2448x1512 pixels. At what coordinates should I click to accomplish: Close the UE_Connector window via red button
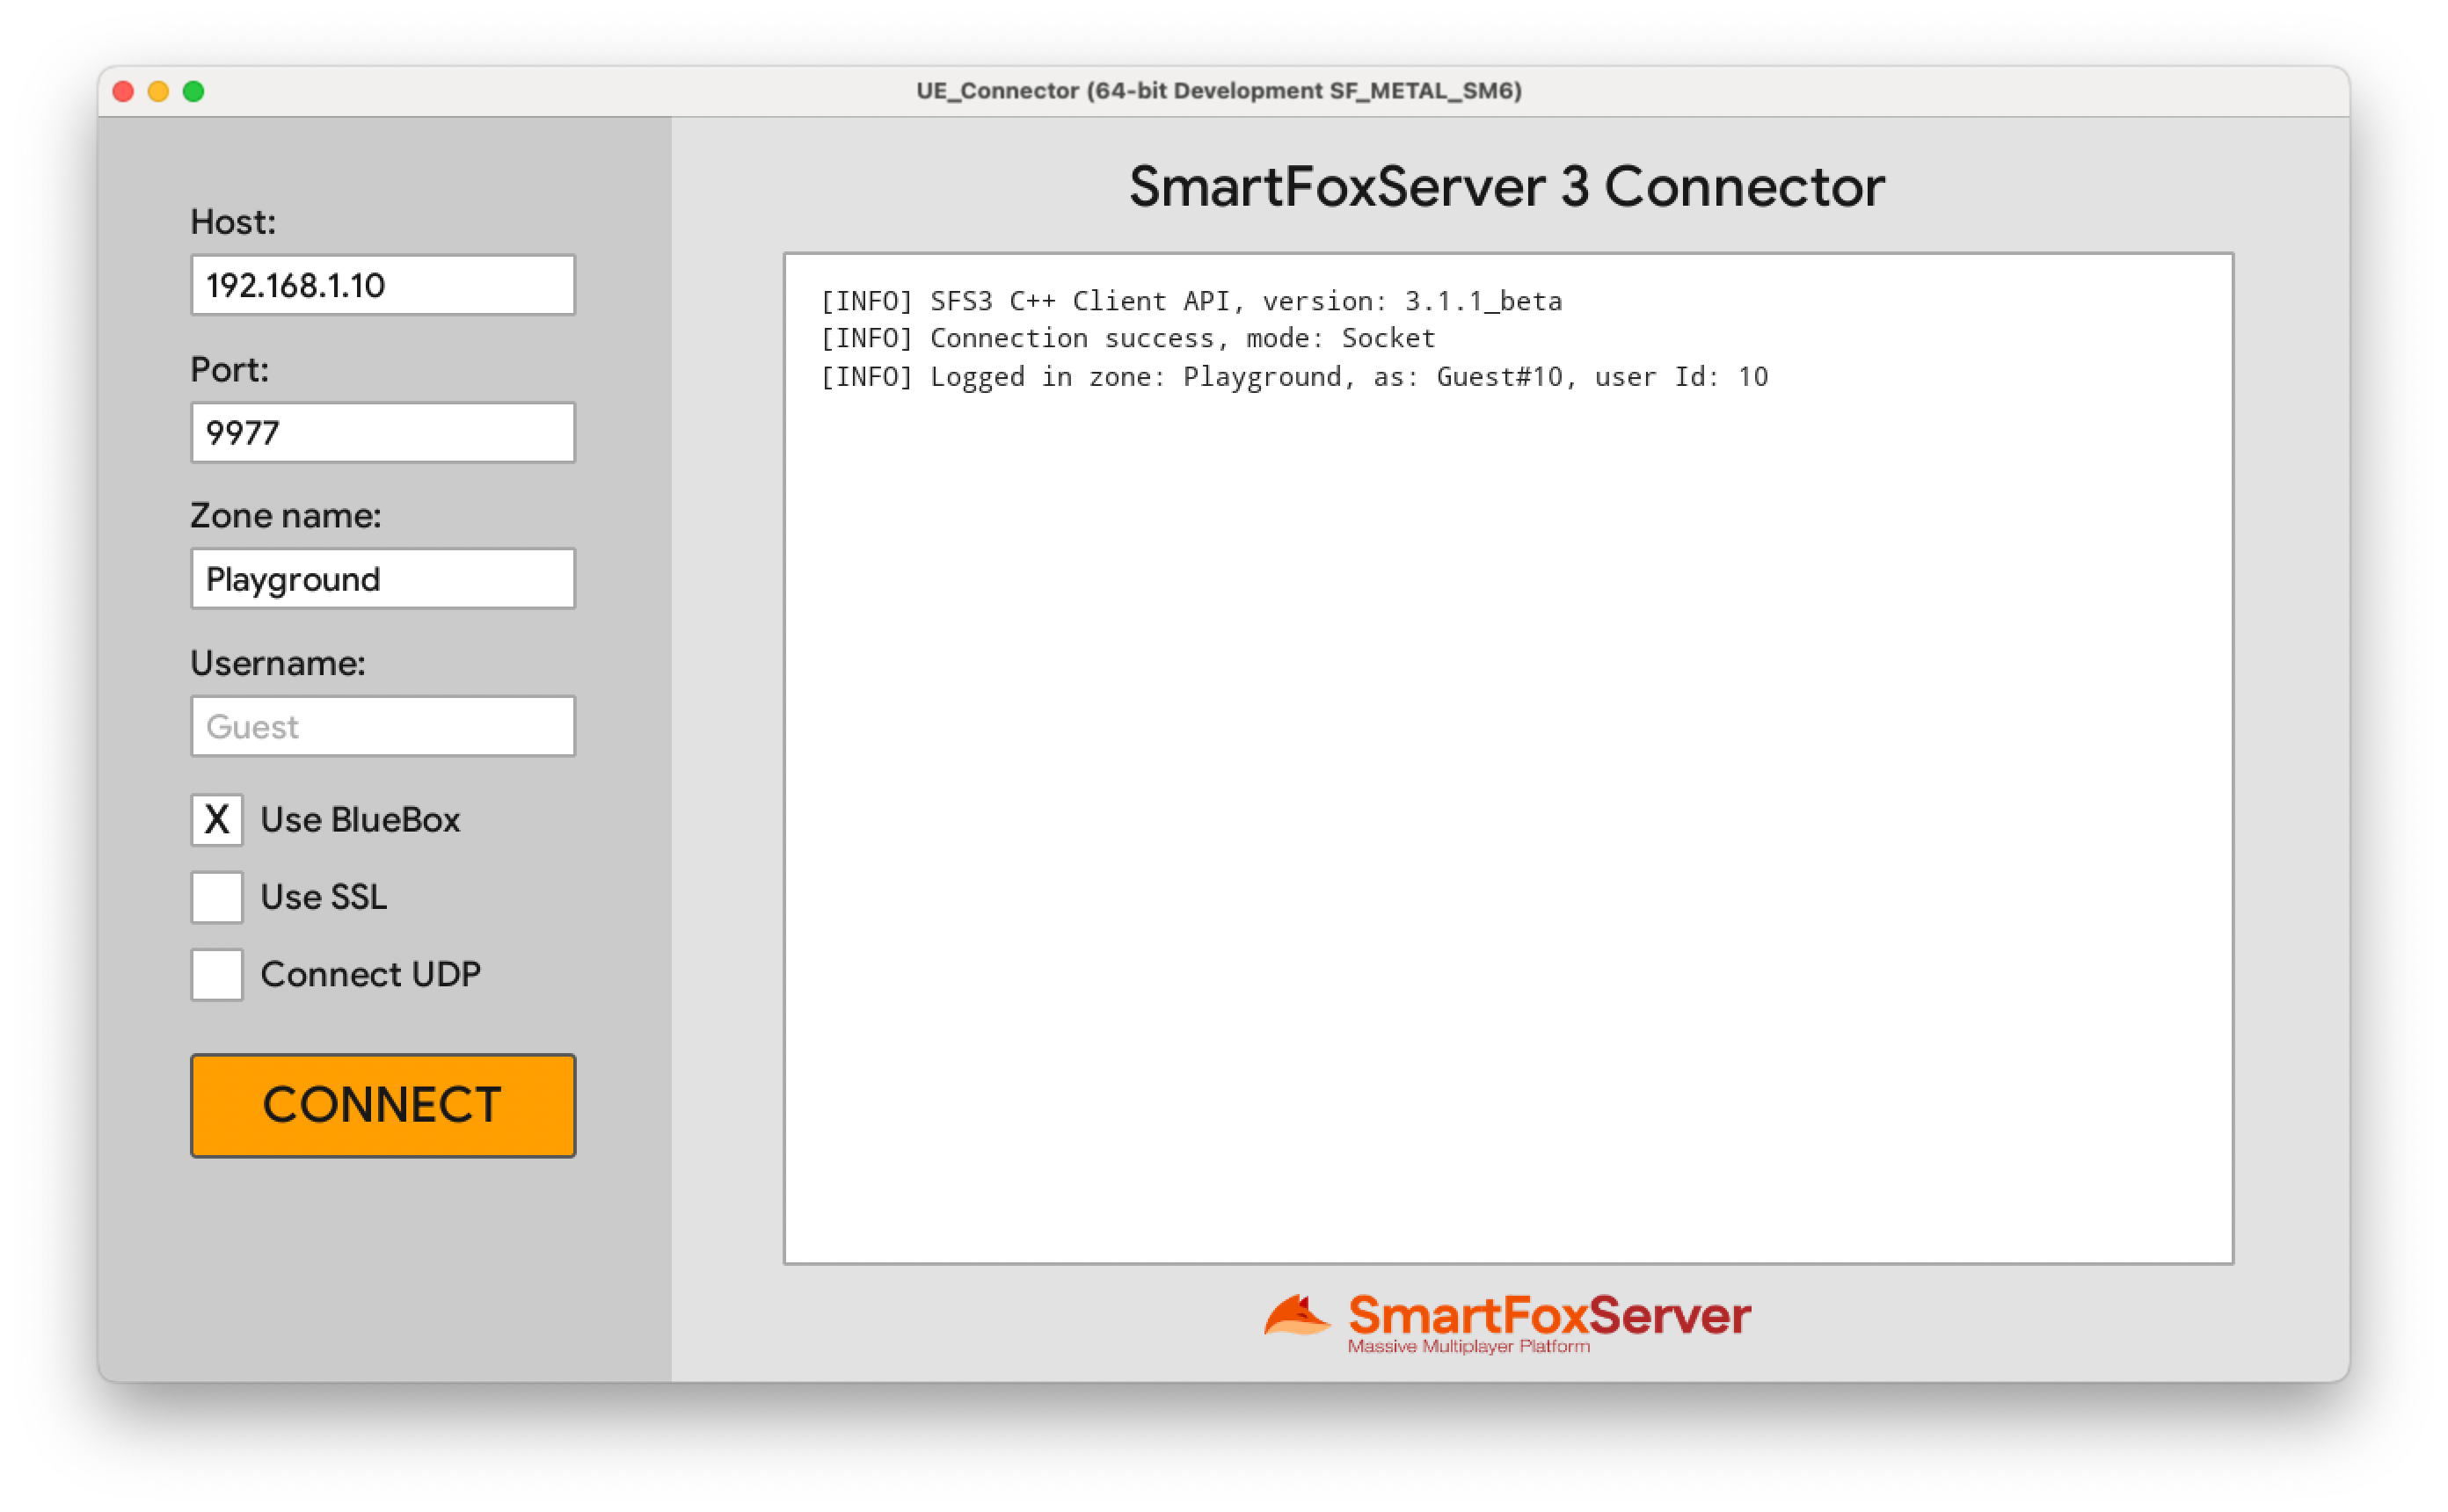click(x=123, y=92)
